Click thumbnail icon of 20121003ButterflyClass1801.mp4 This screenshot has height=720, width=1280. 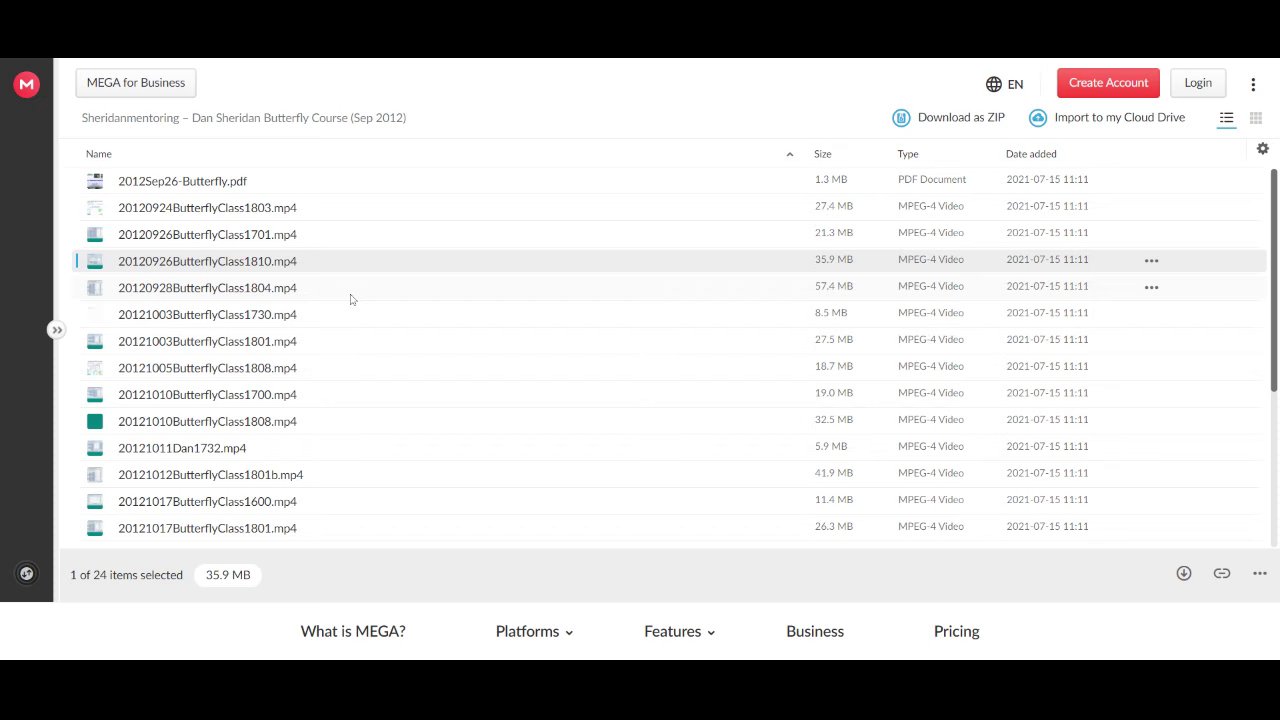click(95, 341)
